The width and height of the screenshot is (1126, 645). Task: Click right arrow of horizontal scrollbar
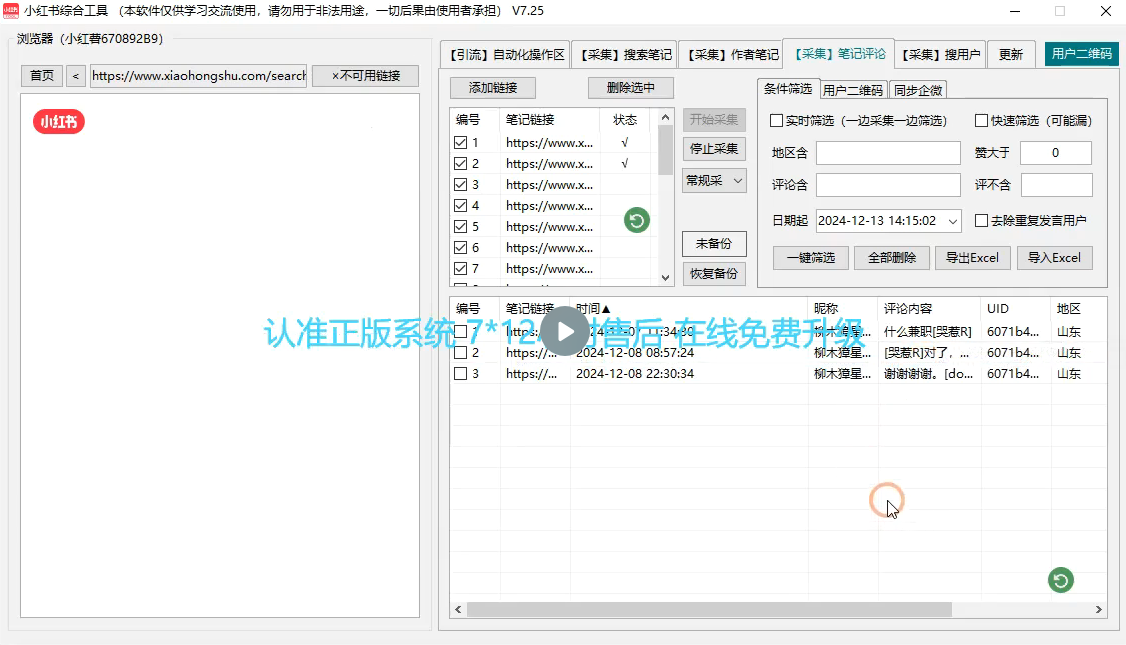point(1099,609)
